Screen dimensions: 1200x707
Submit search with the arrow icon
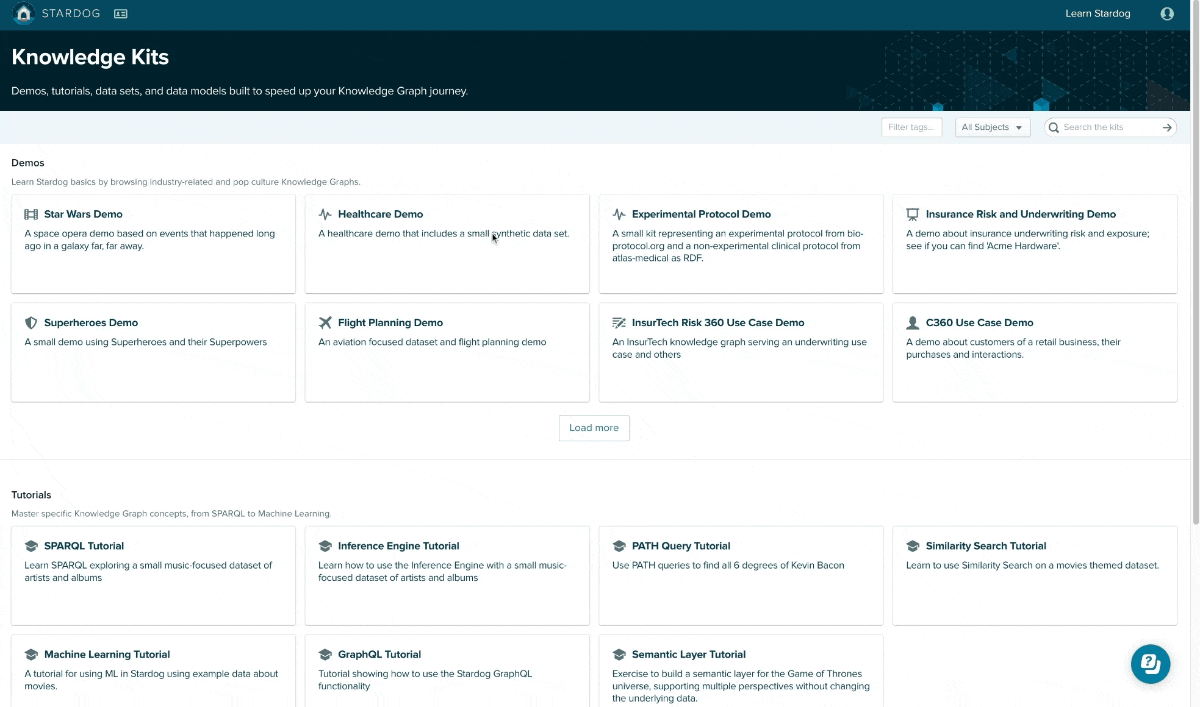[1167, 128]
